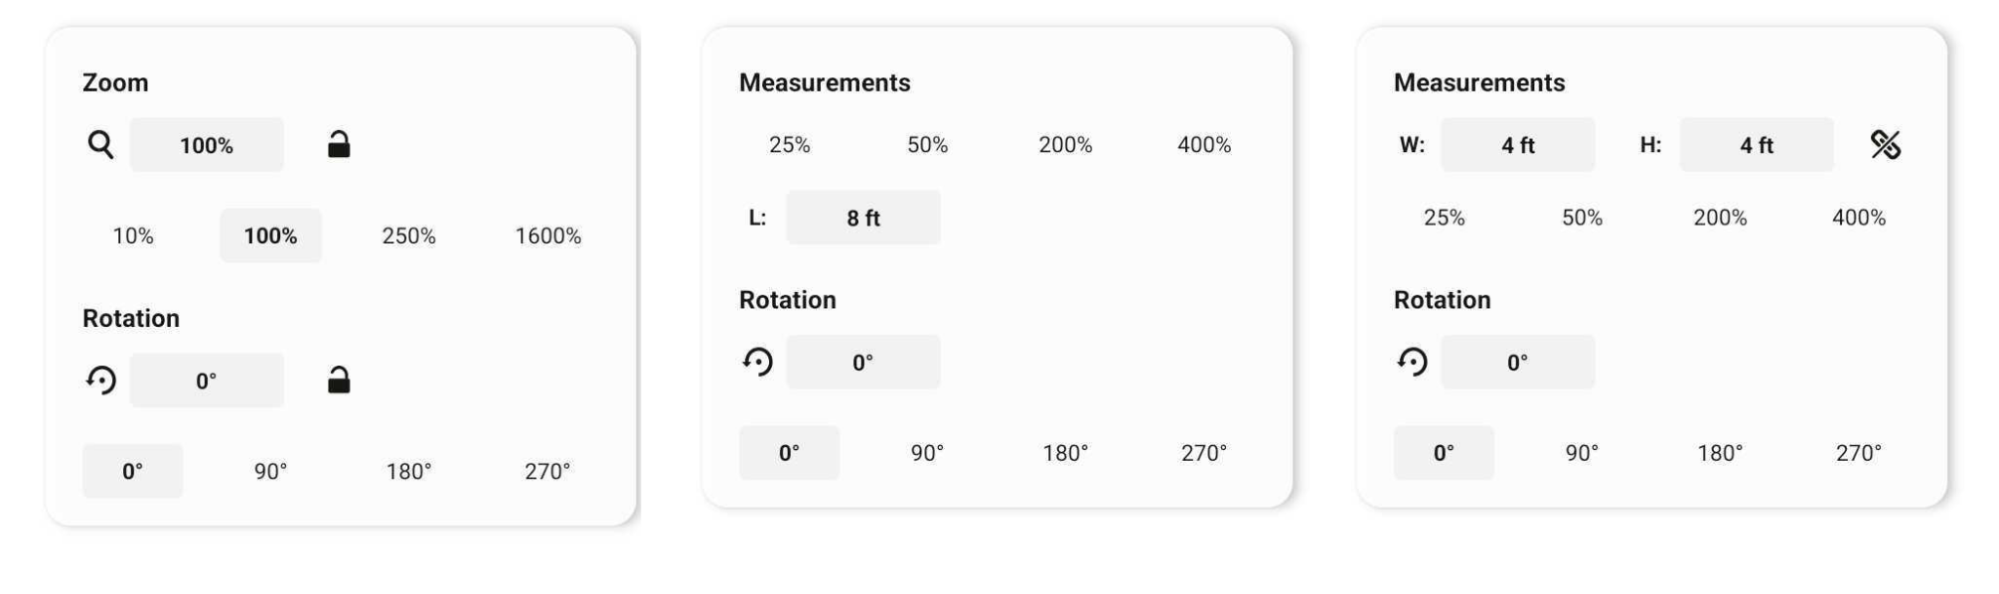1999x594 pixels.
Task: Choose 270° rotation in the W/H panel
Action: 1858,453
